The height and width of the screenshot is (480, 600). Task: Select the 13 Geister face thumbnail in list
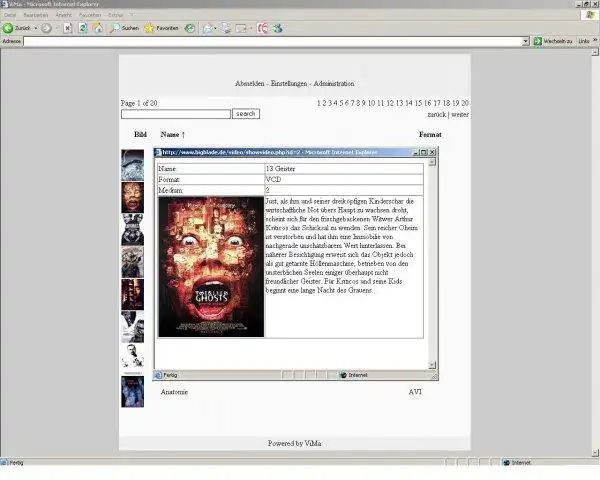pyautogui.click(x=132, y=198)
